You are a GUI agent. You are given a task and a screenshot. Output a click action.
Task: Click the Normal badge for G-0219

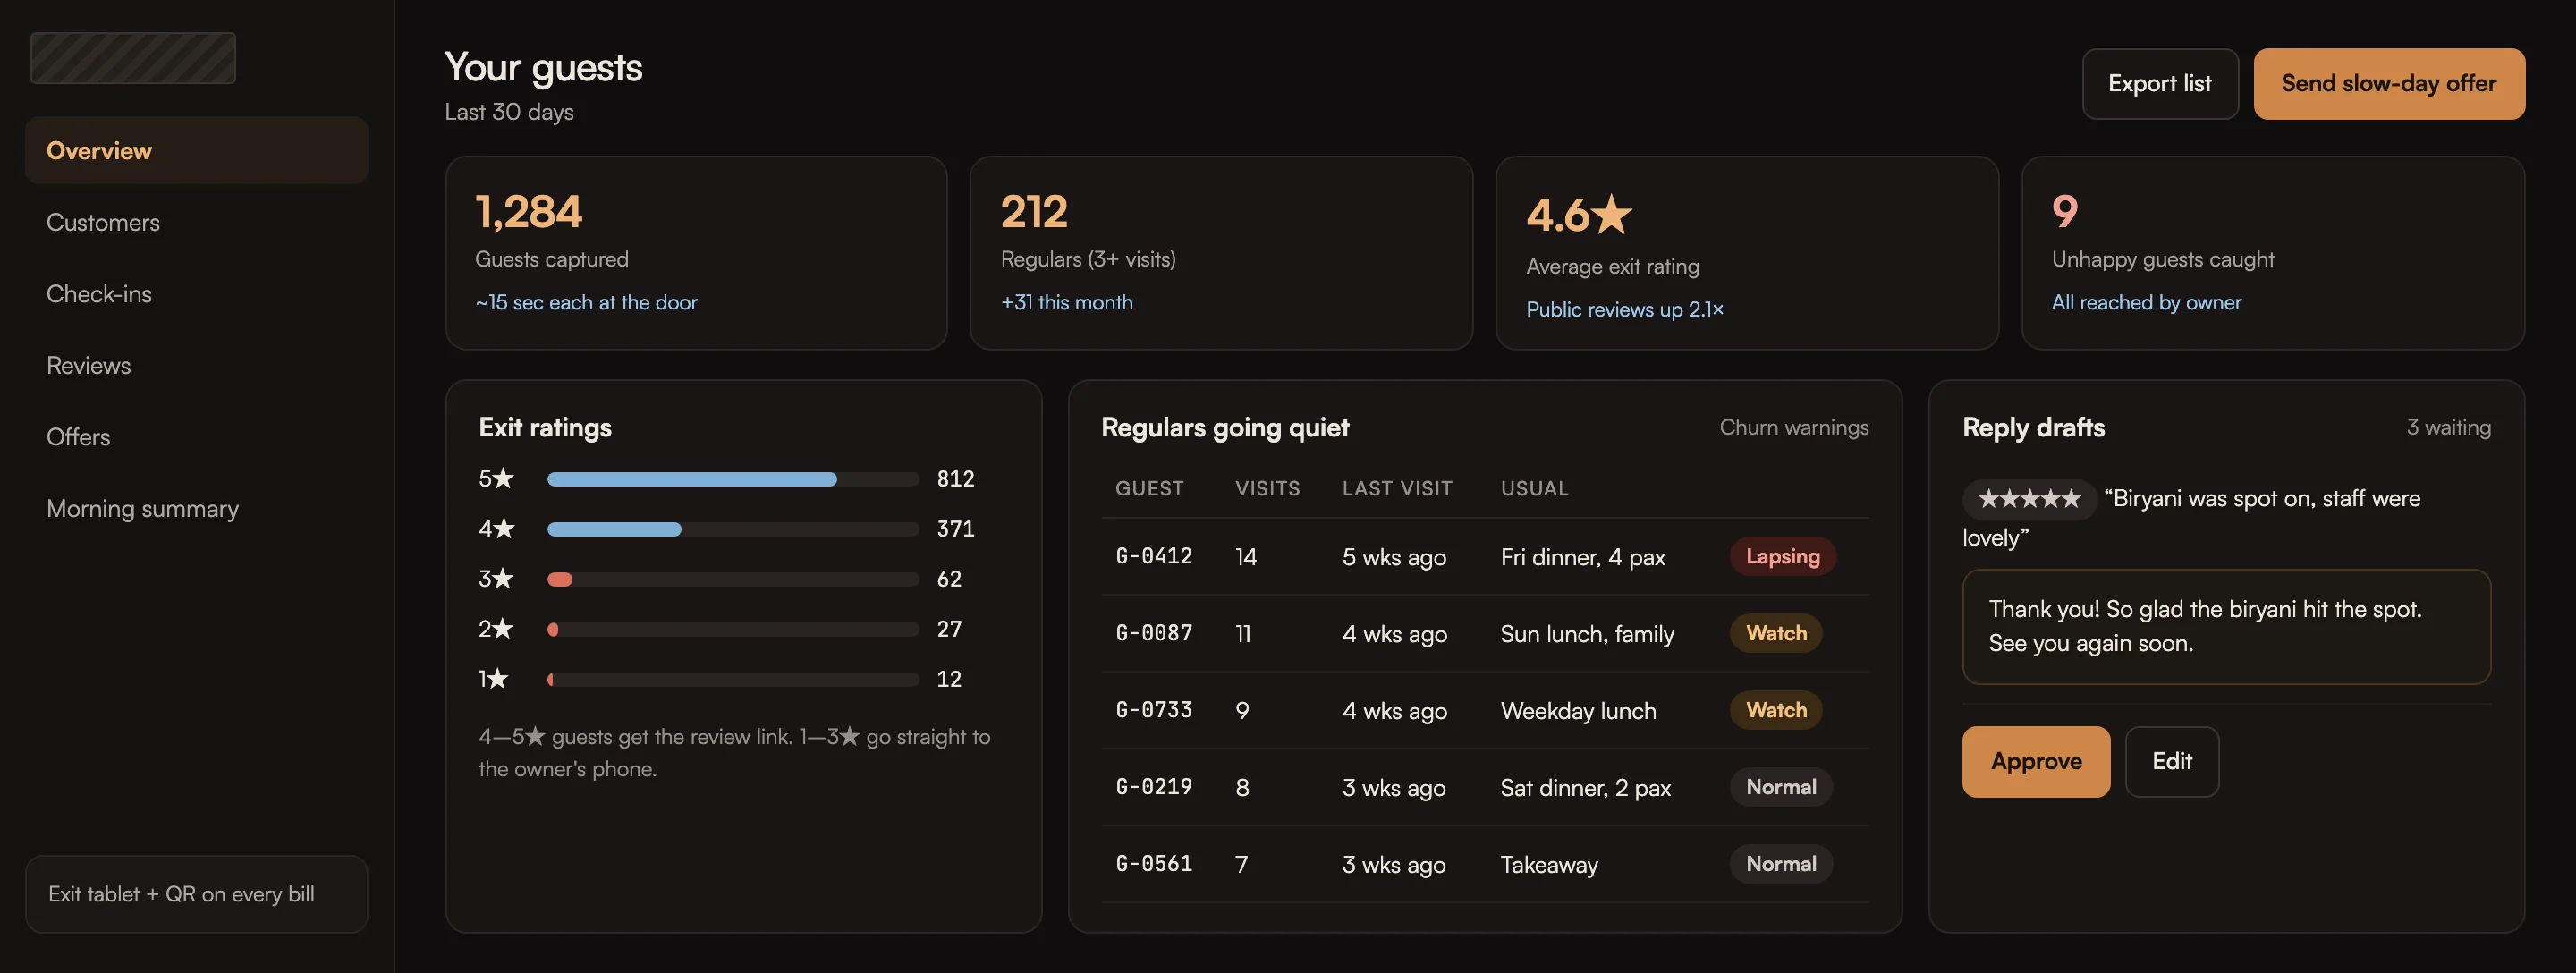pyautogui.click(x=1781, y=787)
